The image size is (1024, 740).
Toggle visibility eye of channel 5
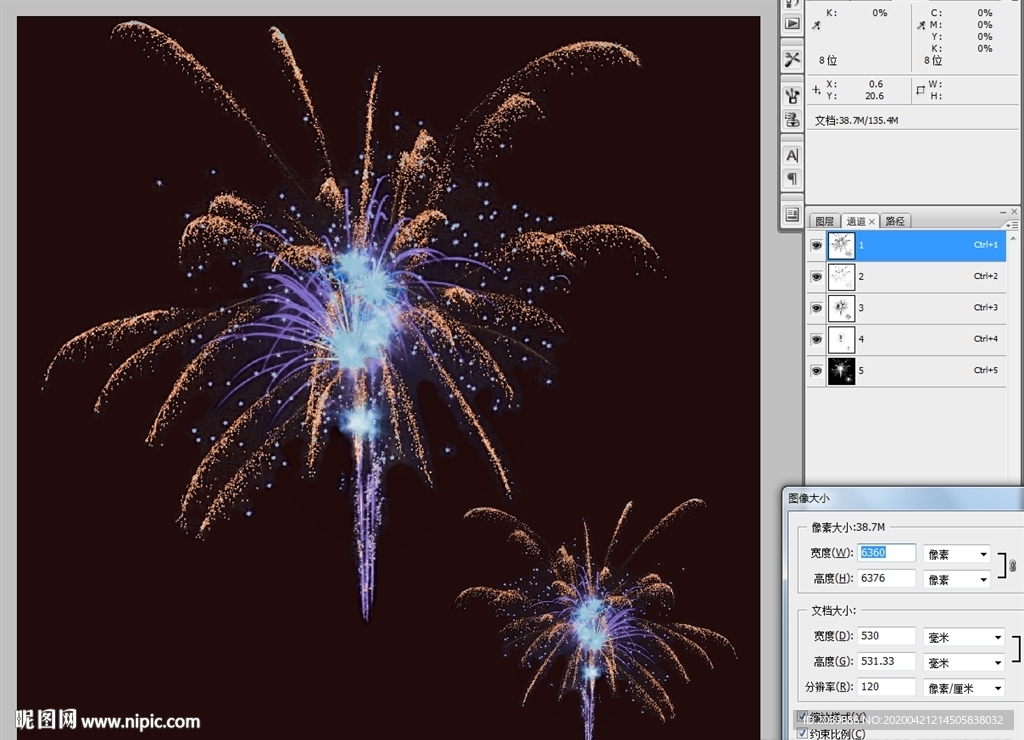pos(816,371)
